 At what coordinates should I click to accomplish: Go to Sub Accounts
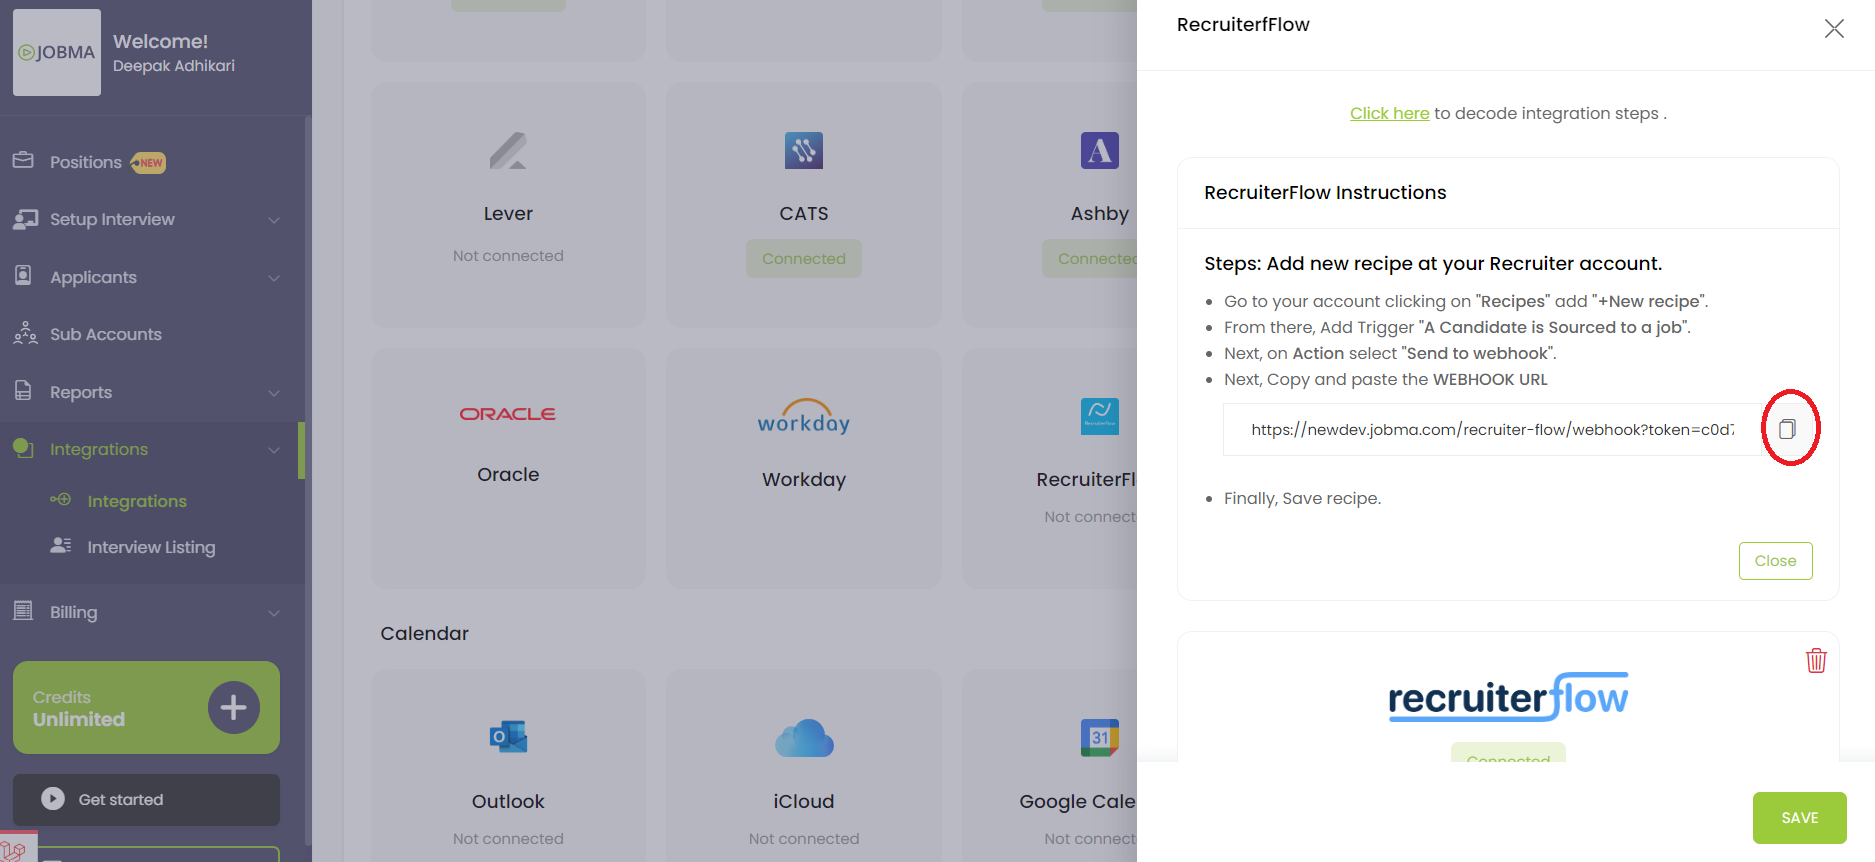tap(106, 334)
